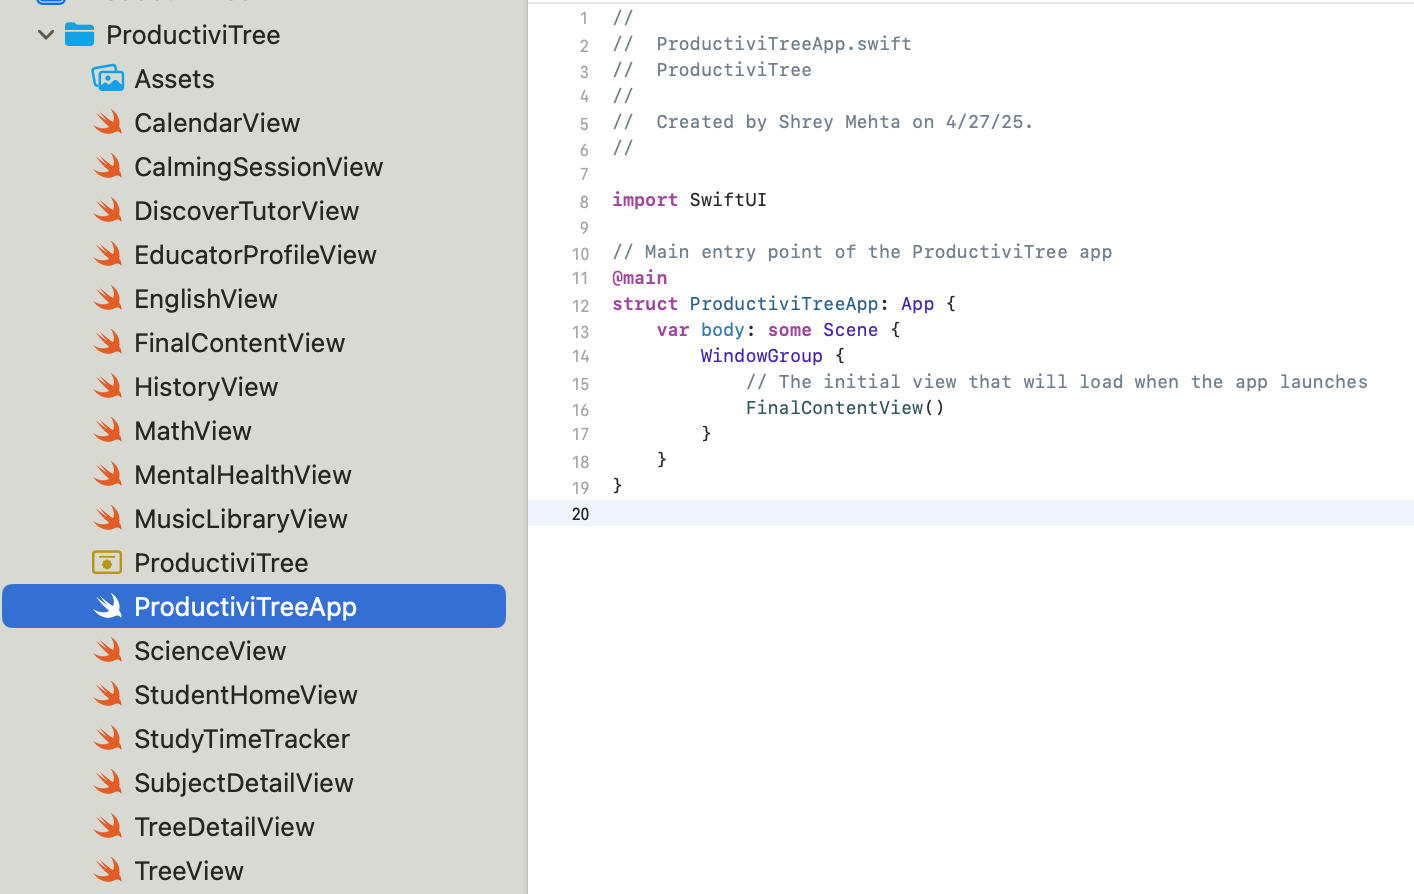The width and height of the screenshot is (1414, 894).
Task: Click the TreeView Swift icon
Action: (108, 870)
